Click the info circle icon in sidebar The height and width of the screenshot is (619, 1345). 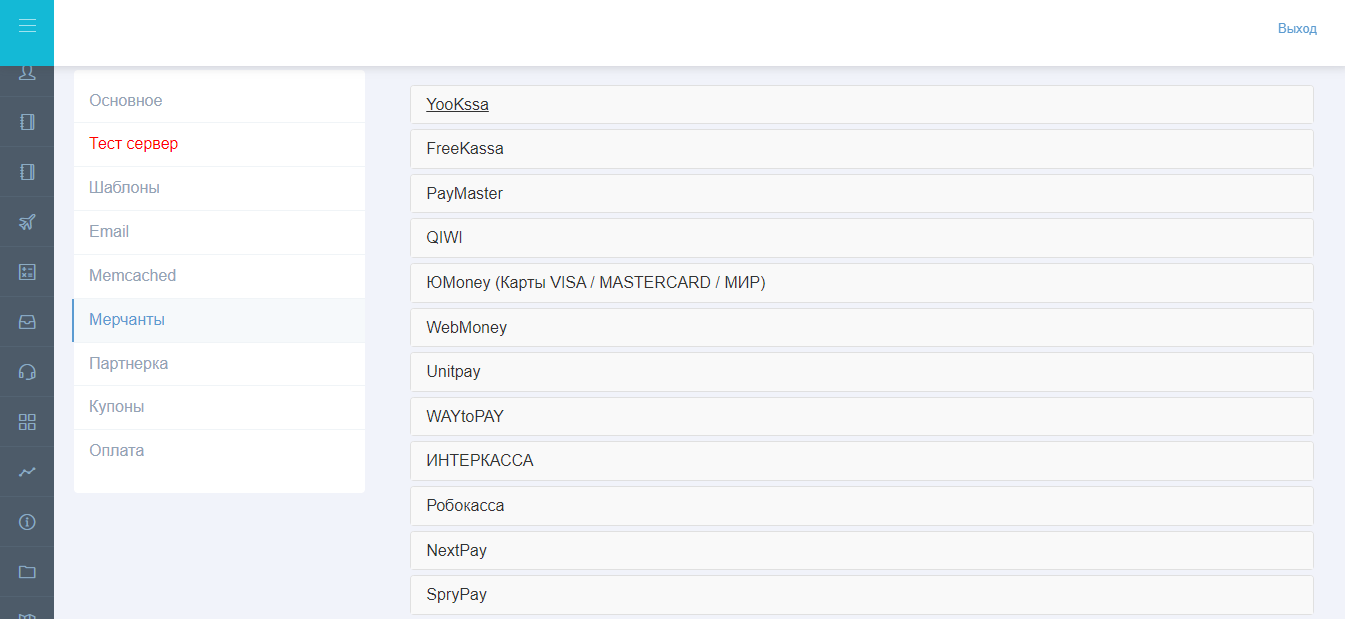click(27, 522)
